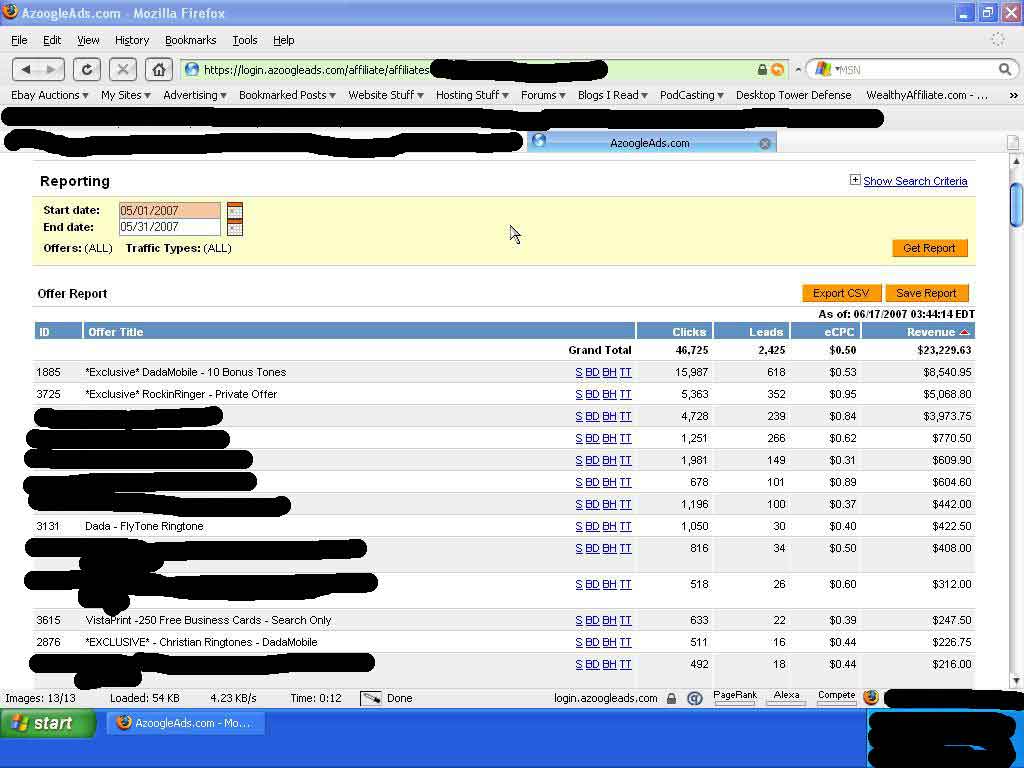Click the eyedropper icon in the status bar
This screenshot has height=768, width=1024.
[x=371, y=698]
